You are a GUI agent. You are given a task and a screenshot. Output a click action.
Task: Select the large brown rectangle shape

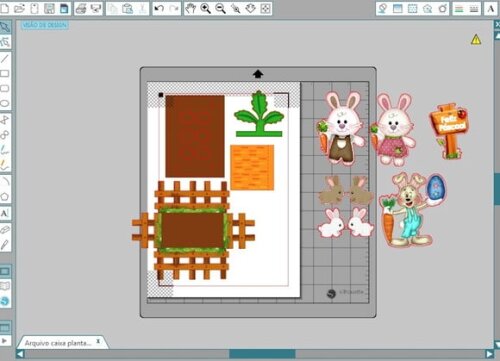click(x=195, y=136)
